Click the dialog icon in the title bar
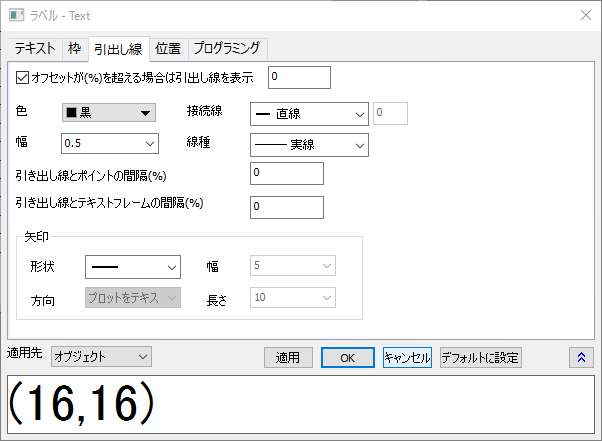This screenshot has height=441, width=602. (17, 16)
